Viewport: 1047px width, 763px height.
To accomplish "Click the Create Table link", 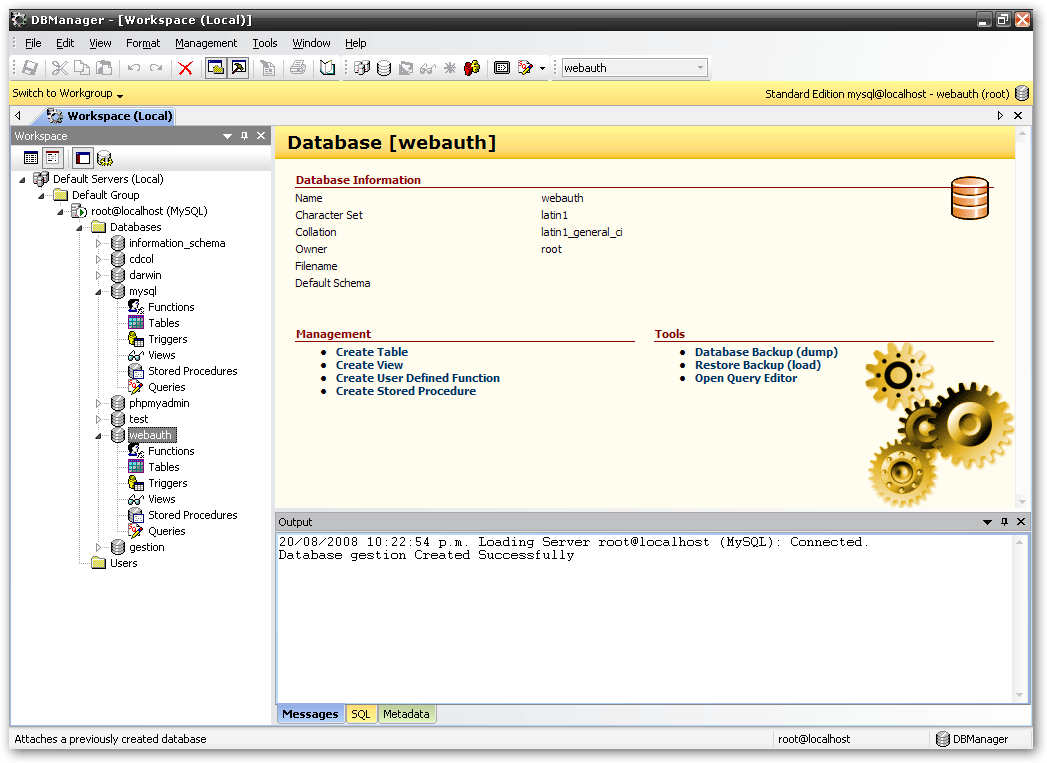I will 371,352.
